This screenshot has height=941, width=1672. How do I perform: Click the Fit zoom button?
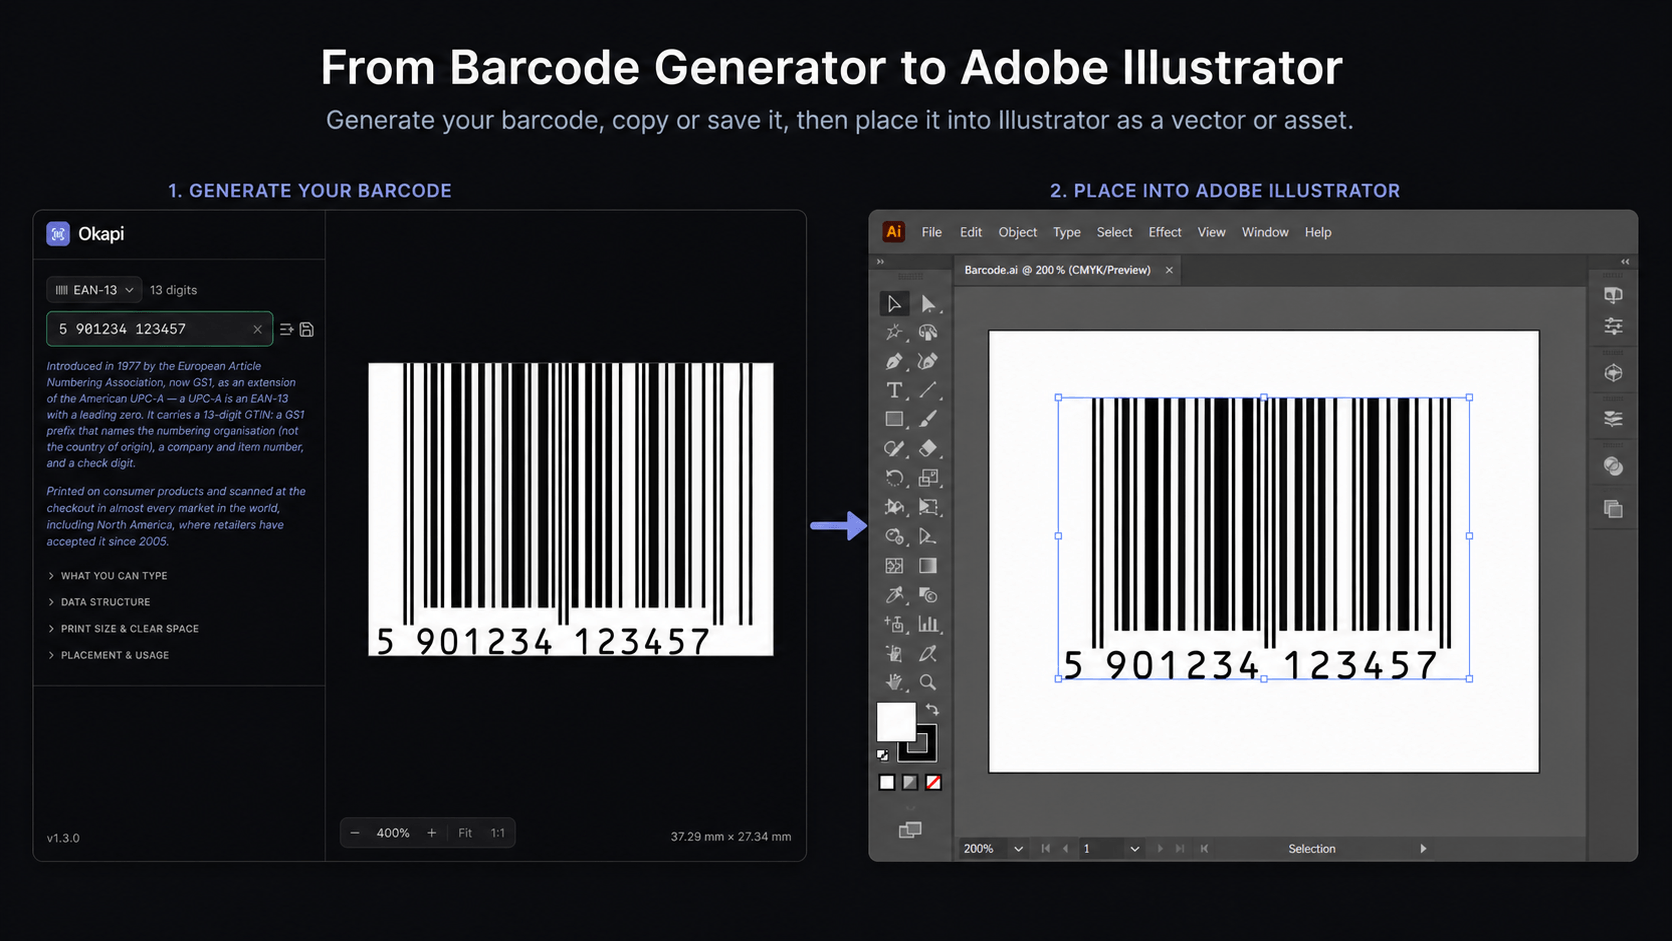tap(465, 833)
